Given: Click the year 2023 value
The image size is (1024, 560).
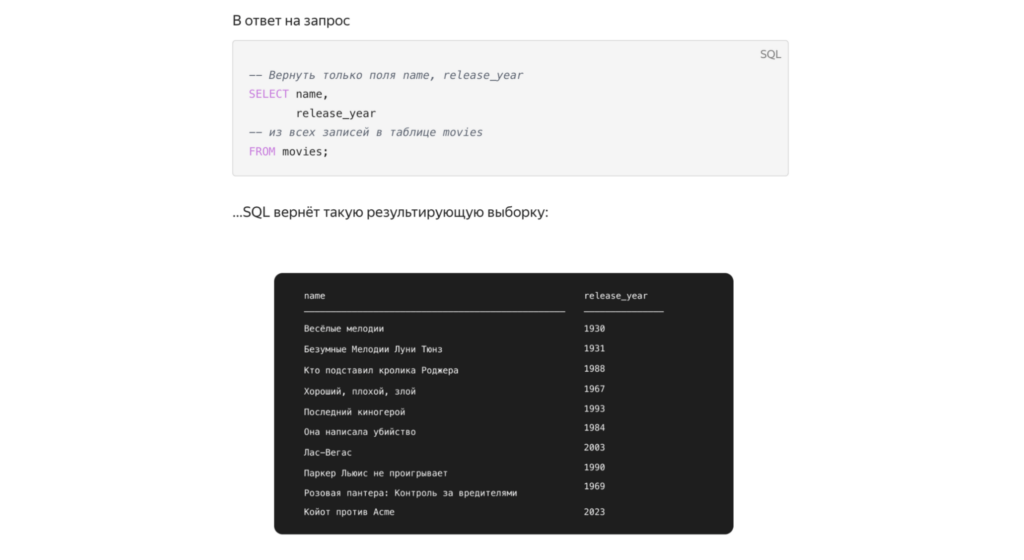Looking at the screenshot, I should tap(594, 512).
